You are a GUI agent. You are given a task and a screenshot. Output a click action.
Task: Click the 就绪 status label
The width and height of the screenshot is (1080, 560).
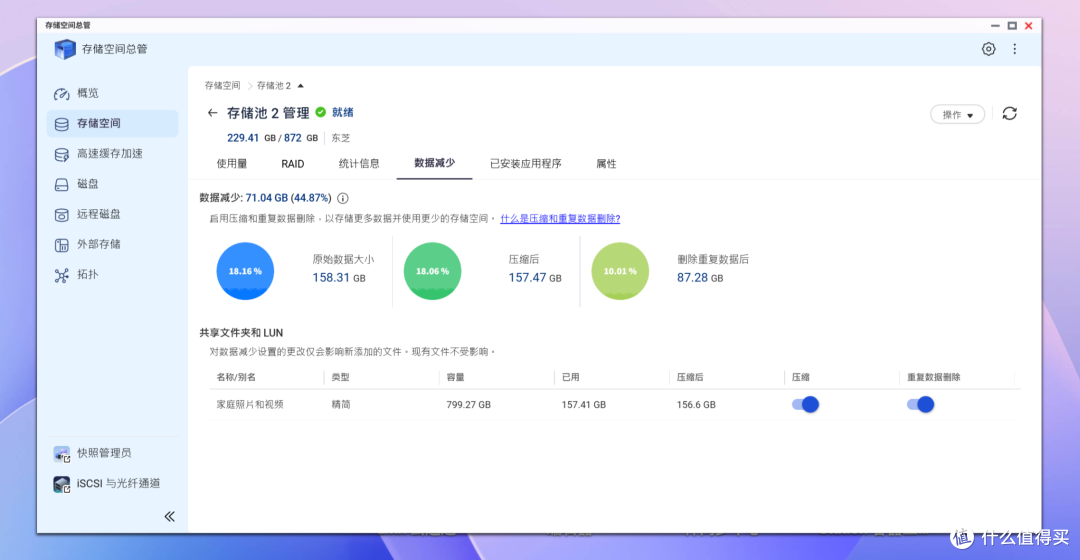point(342,113)
